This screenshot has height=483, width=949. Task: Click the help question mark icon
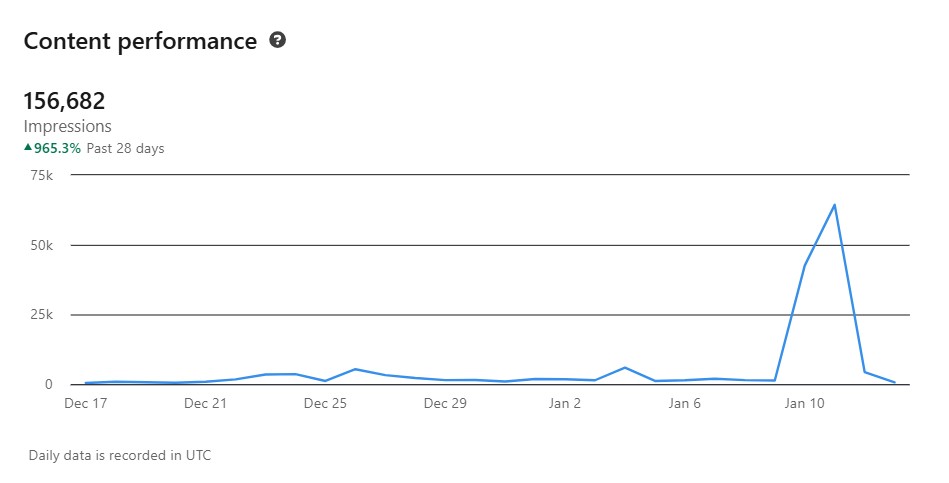click(278, 41)
